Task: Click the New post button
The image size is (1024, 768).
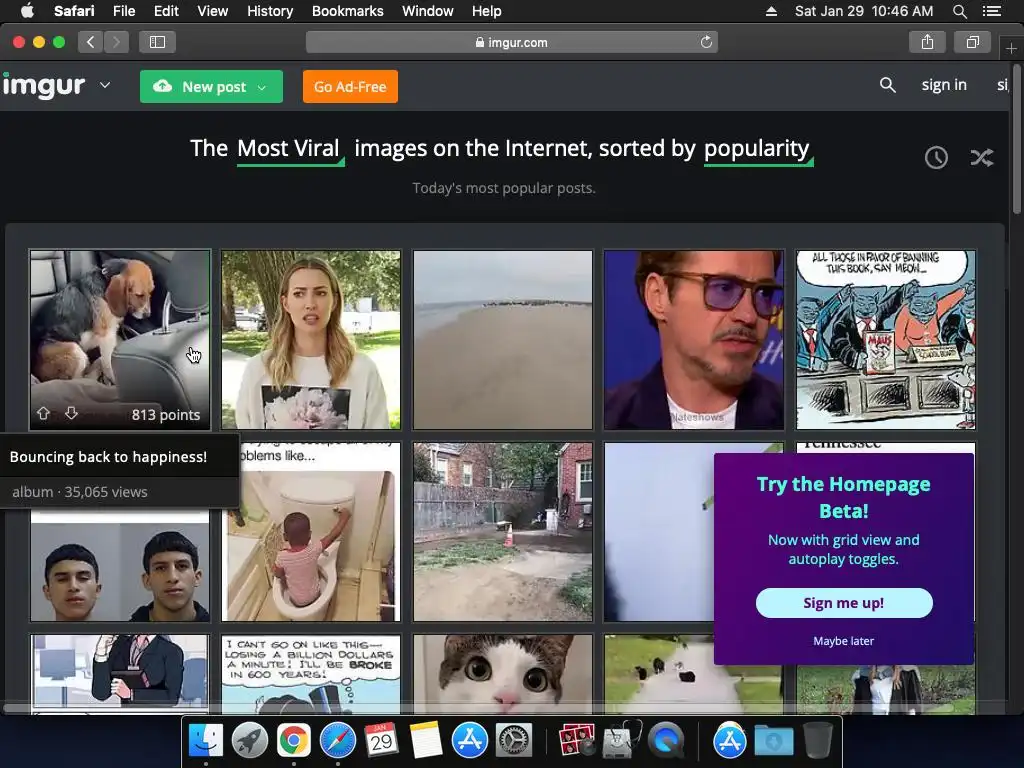Action: (211, 86)
